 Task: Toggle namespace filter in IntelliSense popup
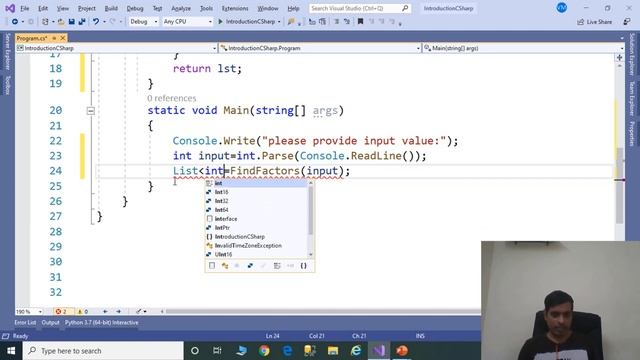click(303, 266)
